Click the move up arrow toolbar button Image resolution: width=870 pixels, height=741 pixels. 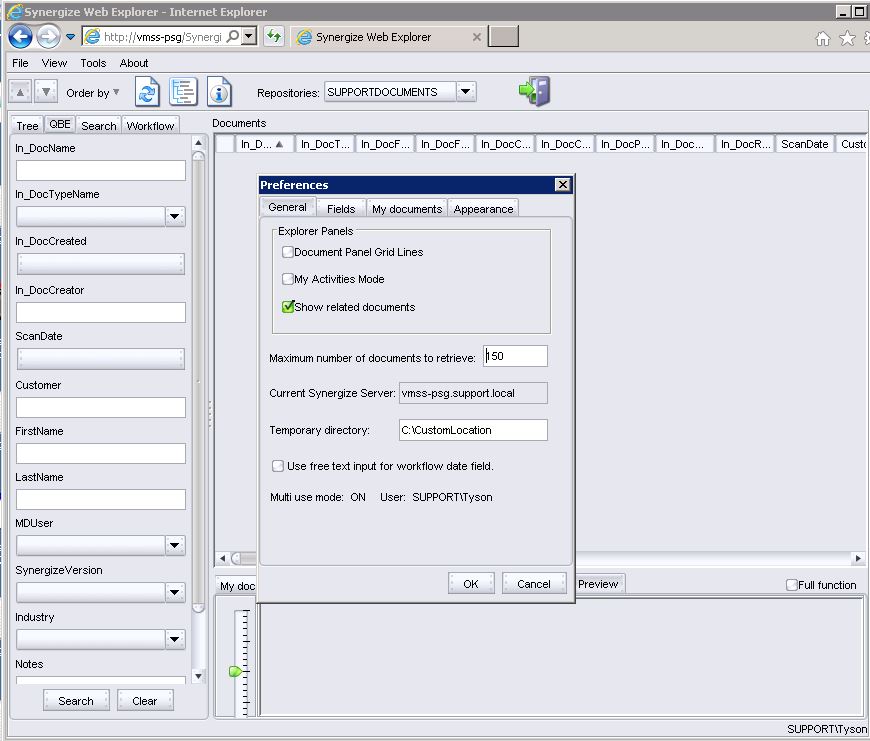pos(20,92)
